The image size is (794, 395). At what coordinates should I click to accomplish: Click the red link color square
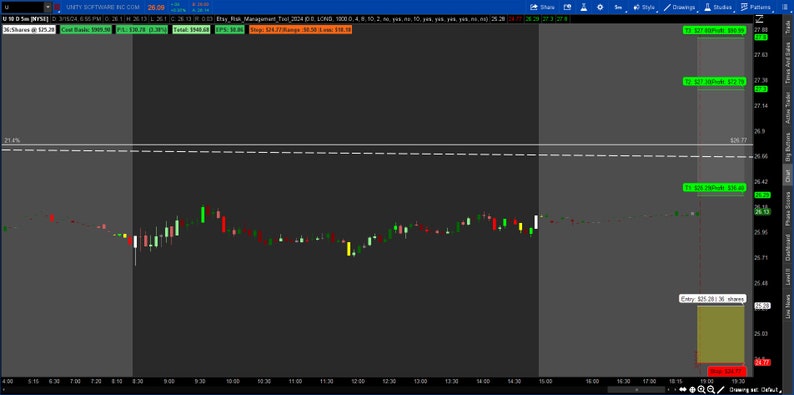point(57,7)
